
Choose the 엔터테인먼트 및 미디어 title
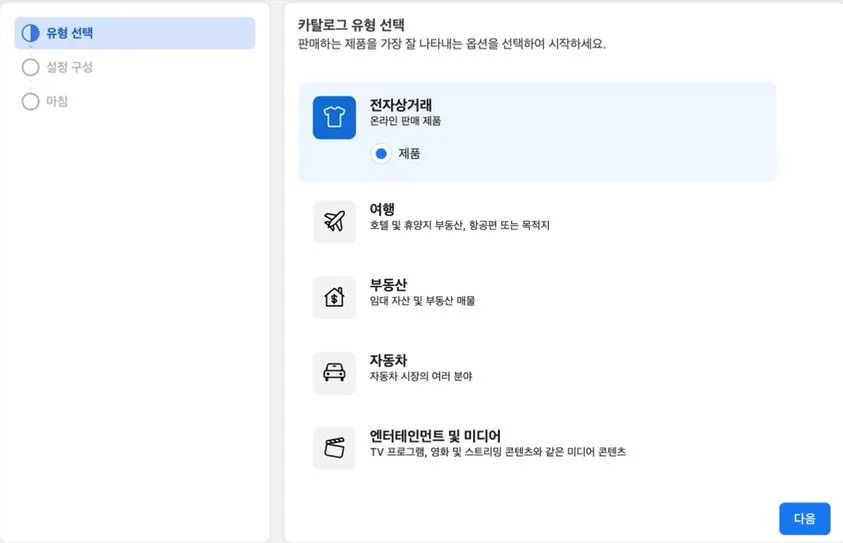[x=435, y=435]
